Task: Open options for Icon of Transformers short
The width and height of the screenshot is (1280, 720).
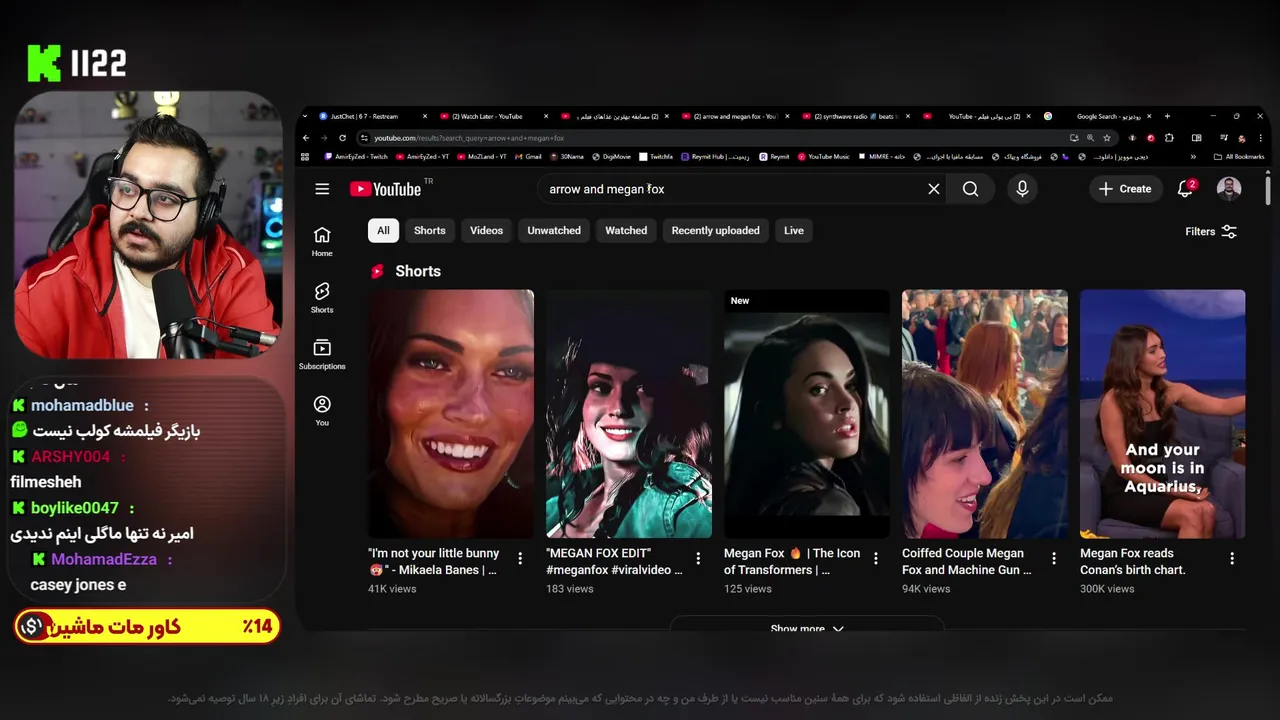Action: tap(876, 558)
